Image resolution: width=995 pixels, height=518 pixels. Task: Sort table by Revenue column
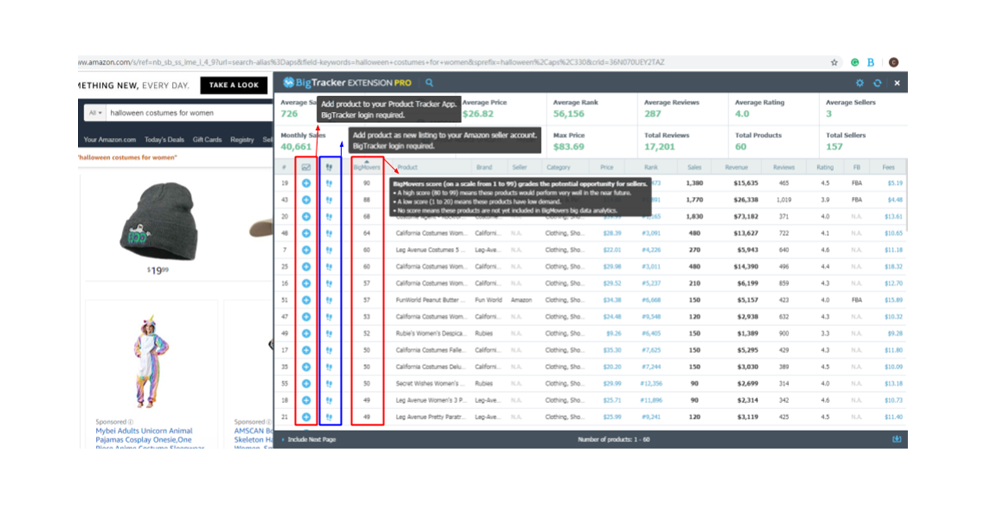736,168
